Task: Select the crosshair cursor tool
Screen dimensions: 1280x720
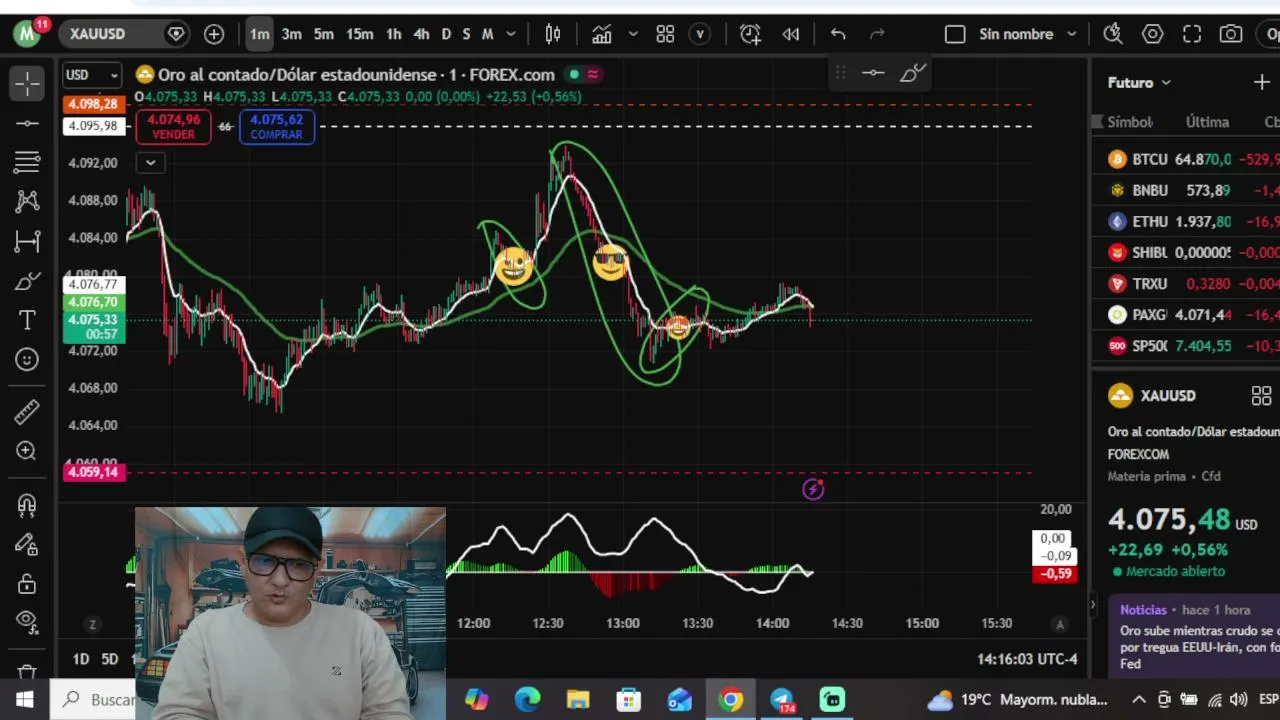Action: (27, 83)
